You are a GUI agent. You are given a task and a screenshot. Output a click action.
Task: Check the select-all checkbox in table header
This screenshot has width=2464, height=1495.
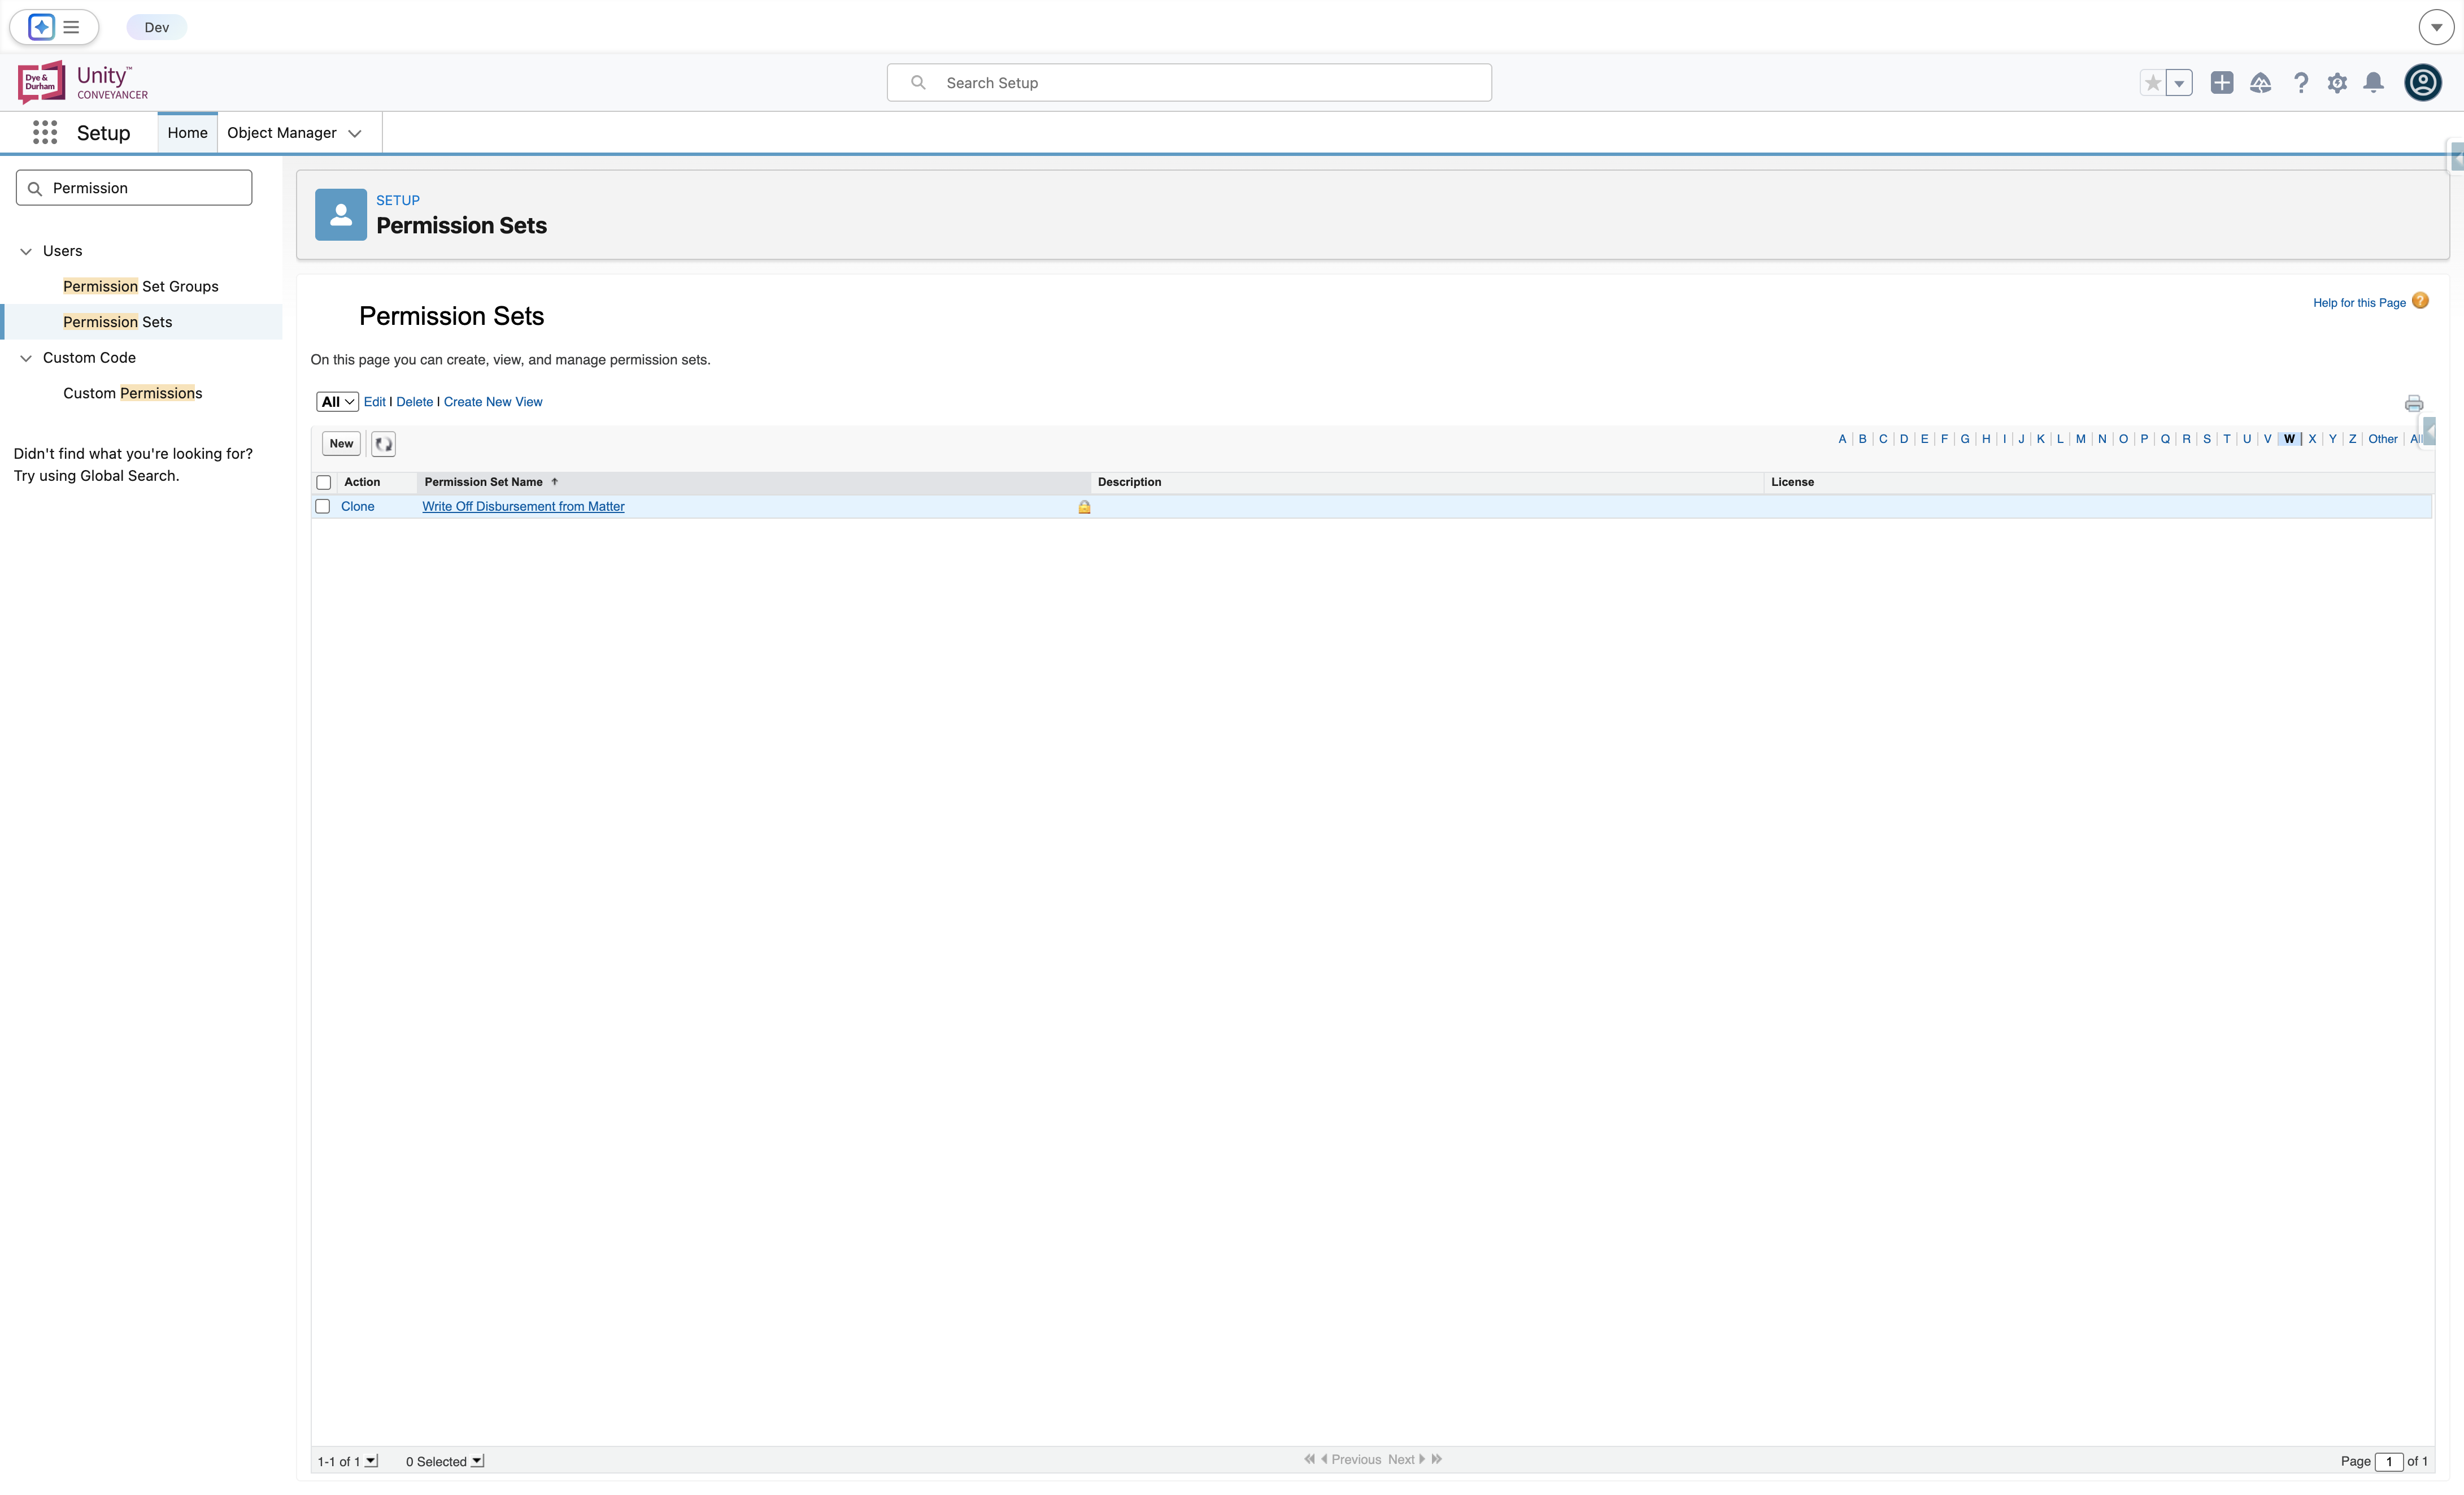(x=324, y=482)
